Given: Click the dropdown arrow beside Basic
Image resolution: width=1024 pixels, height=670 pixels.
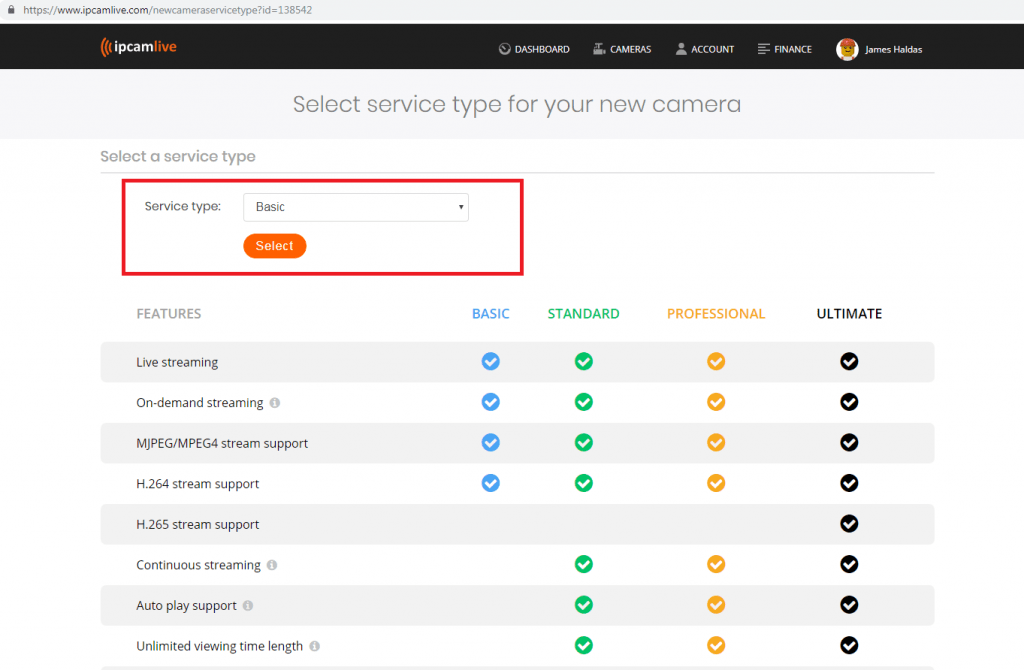Looking at the screenshot, I should [x=460, y=207].
